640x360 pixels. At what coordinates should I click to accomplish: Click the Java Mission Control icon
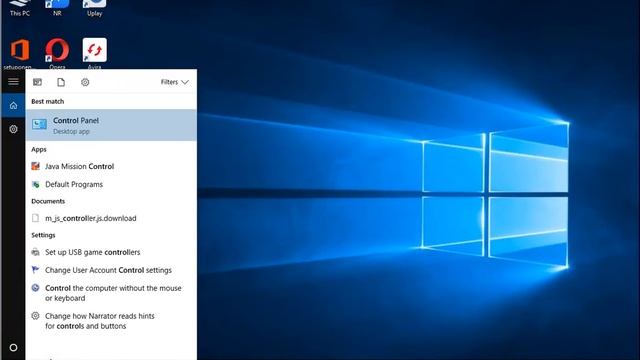(x=36, y=166)
